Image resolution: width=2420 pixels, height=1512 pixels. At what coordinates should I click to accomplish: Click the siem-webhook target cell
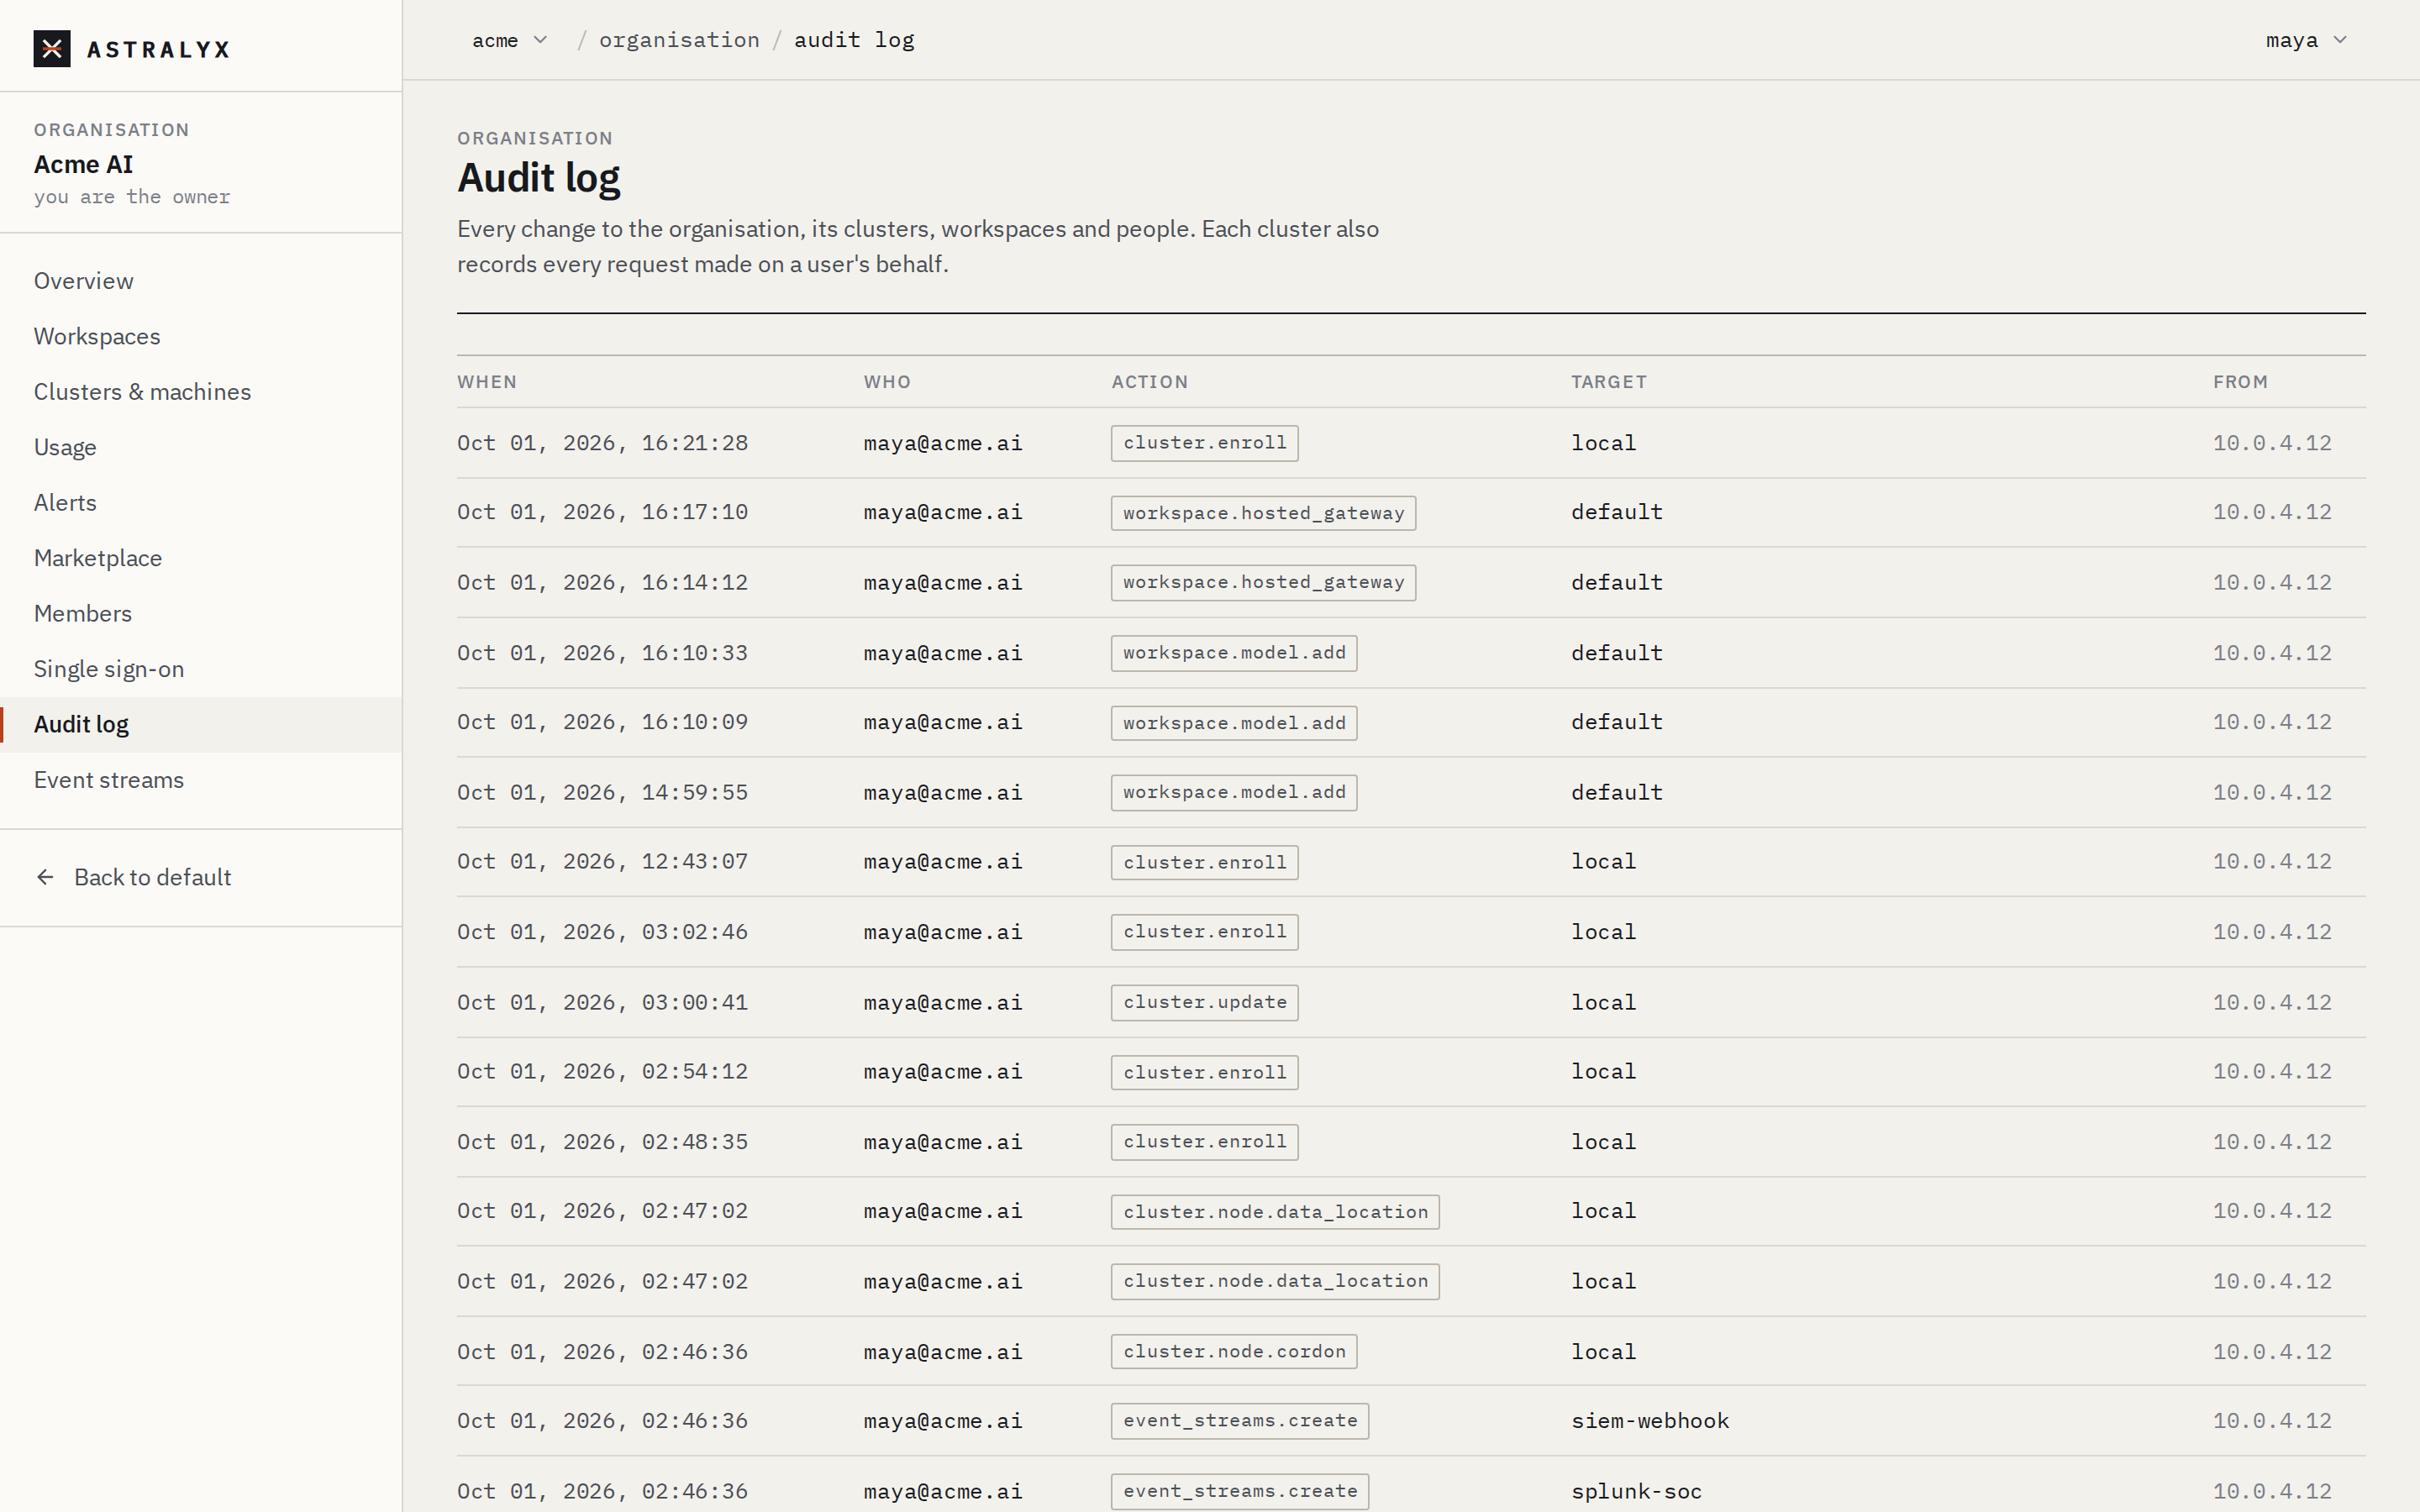(x=1650, y=1421)
